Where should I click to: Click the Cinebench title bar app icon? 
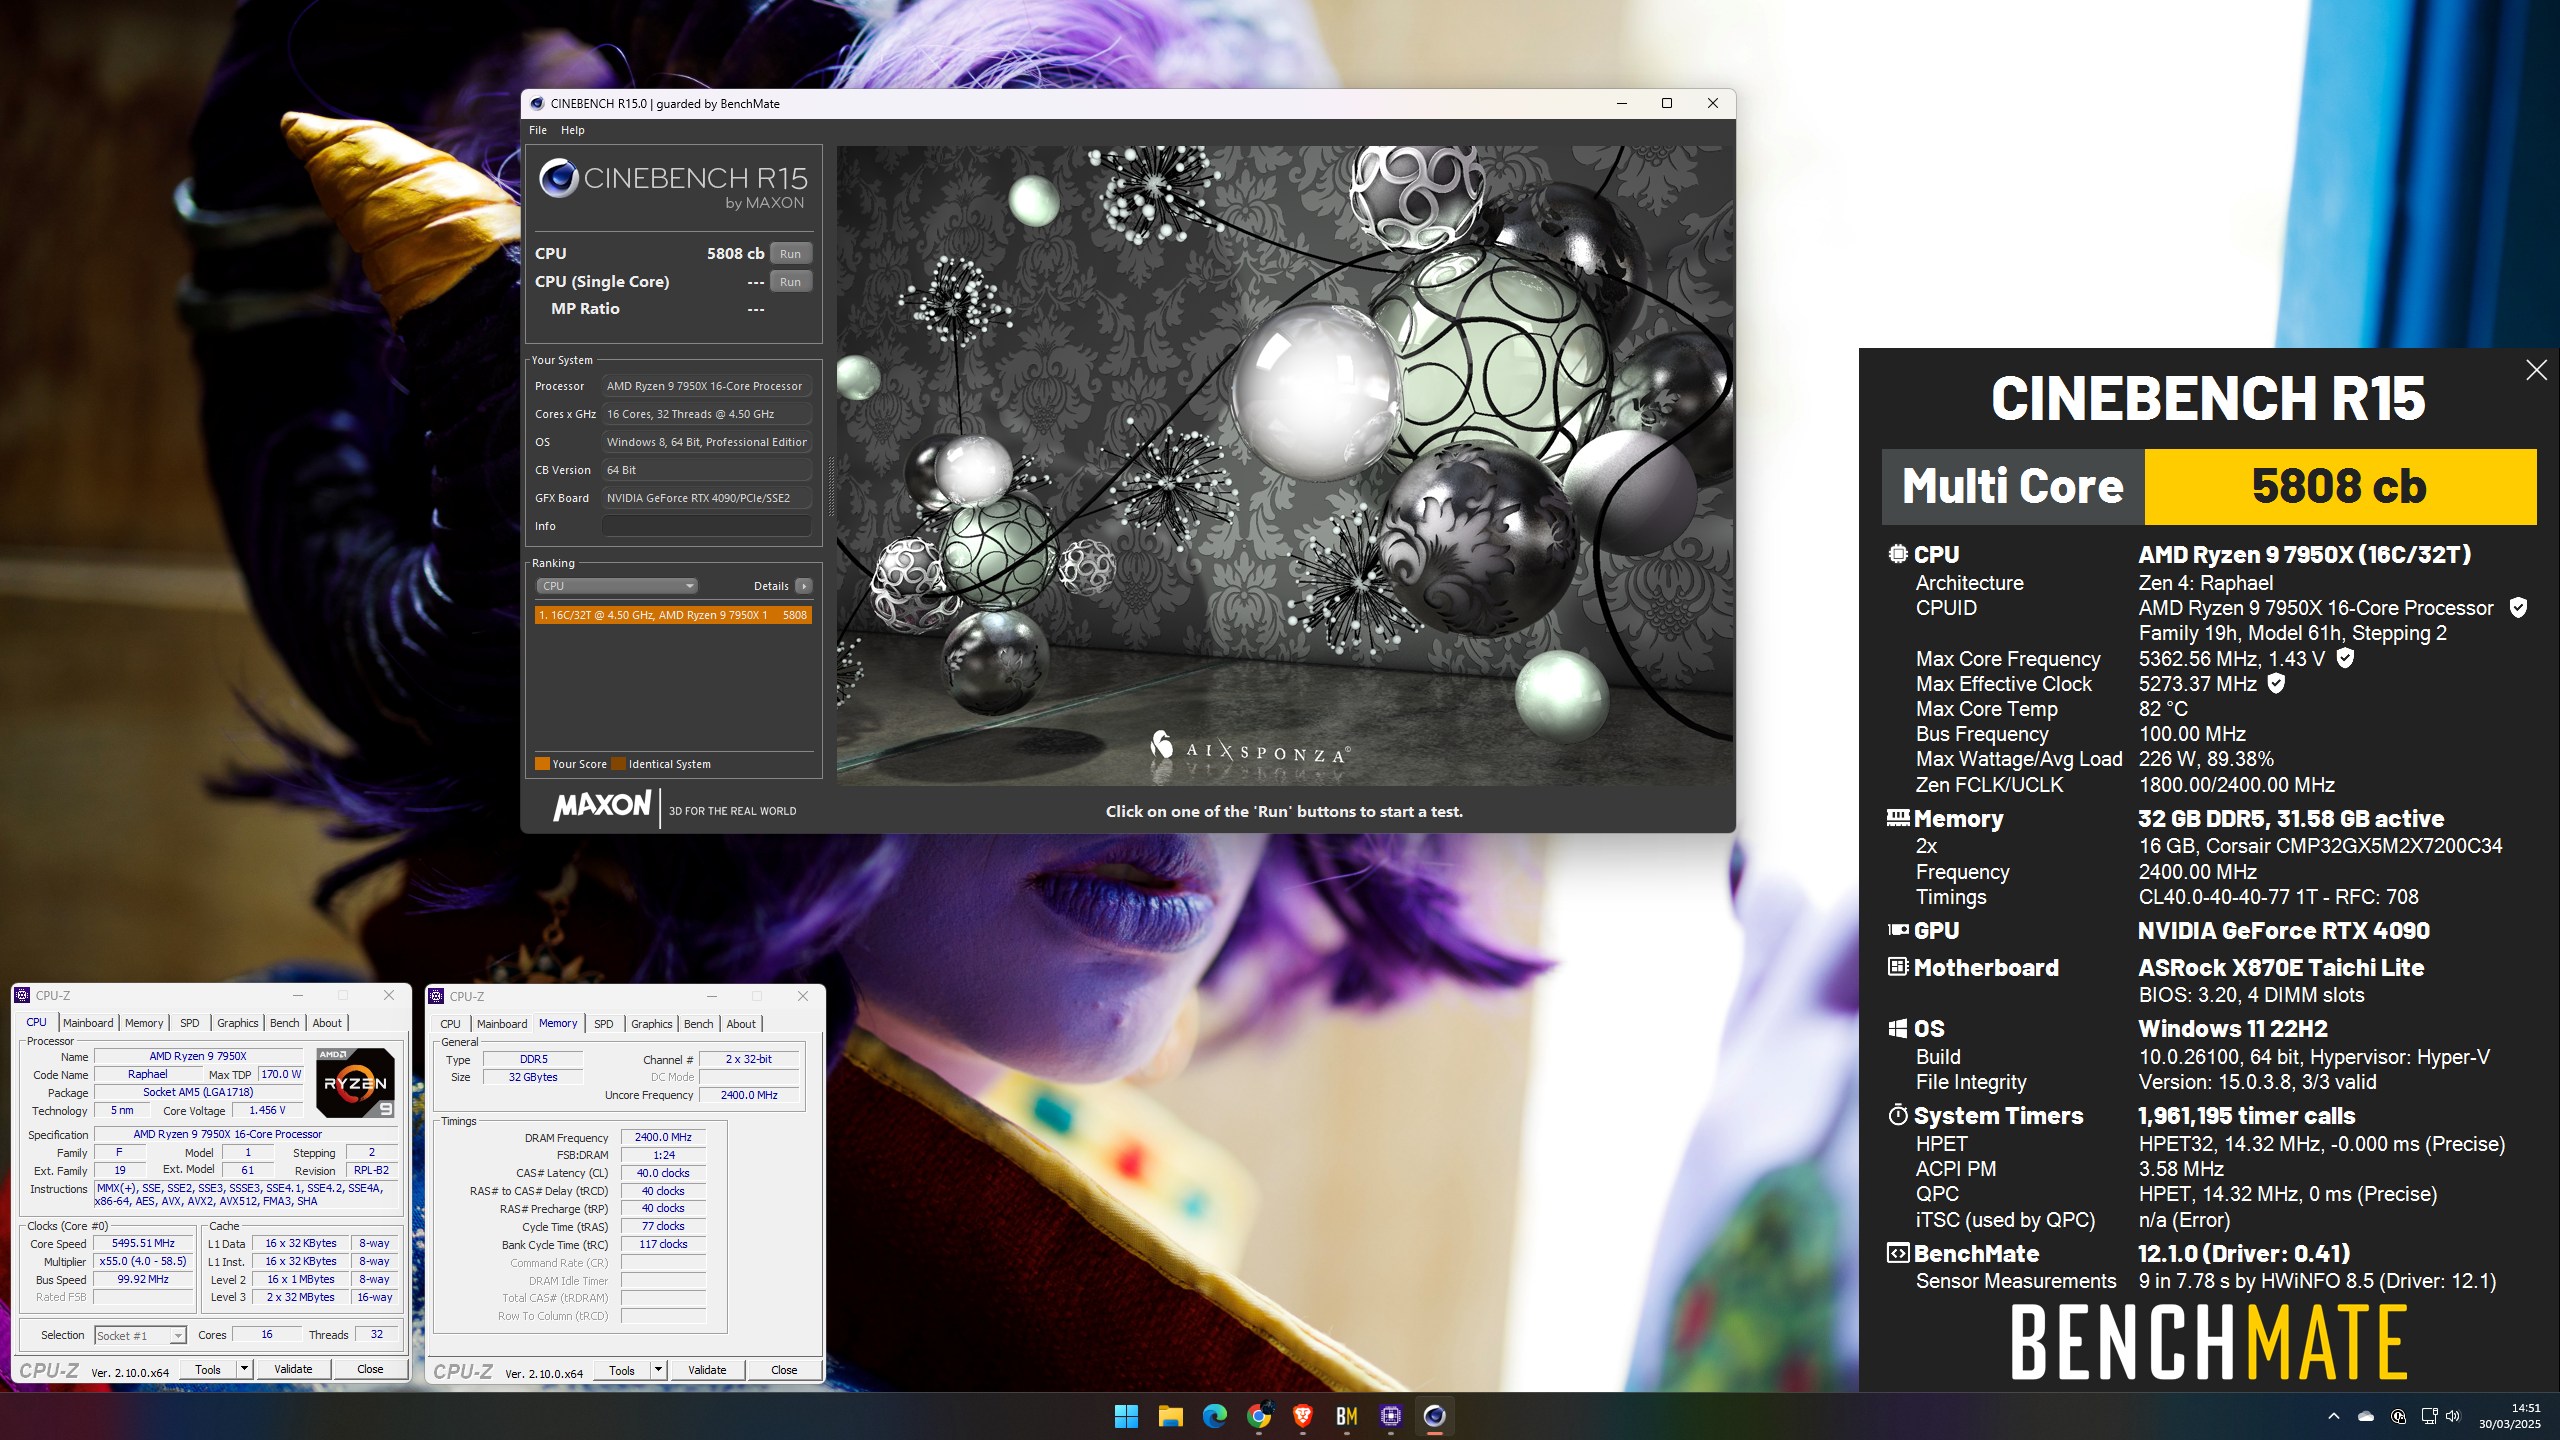537,103
